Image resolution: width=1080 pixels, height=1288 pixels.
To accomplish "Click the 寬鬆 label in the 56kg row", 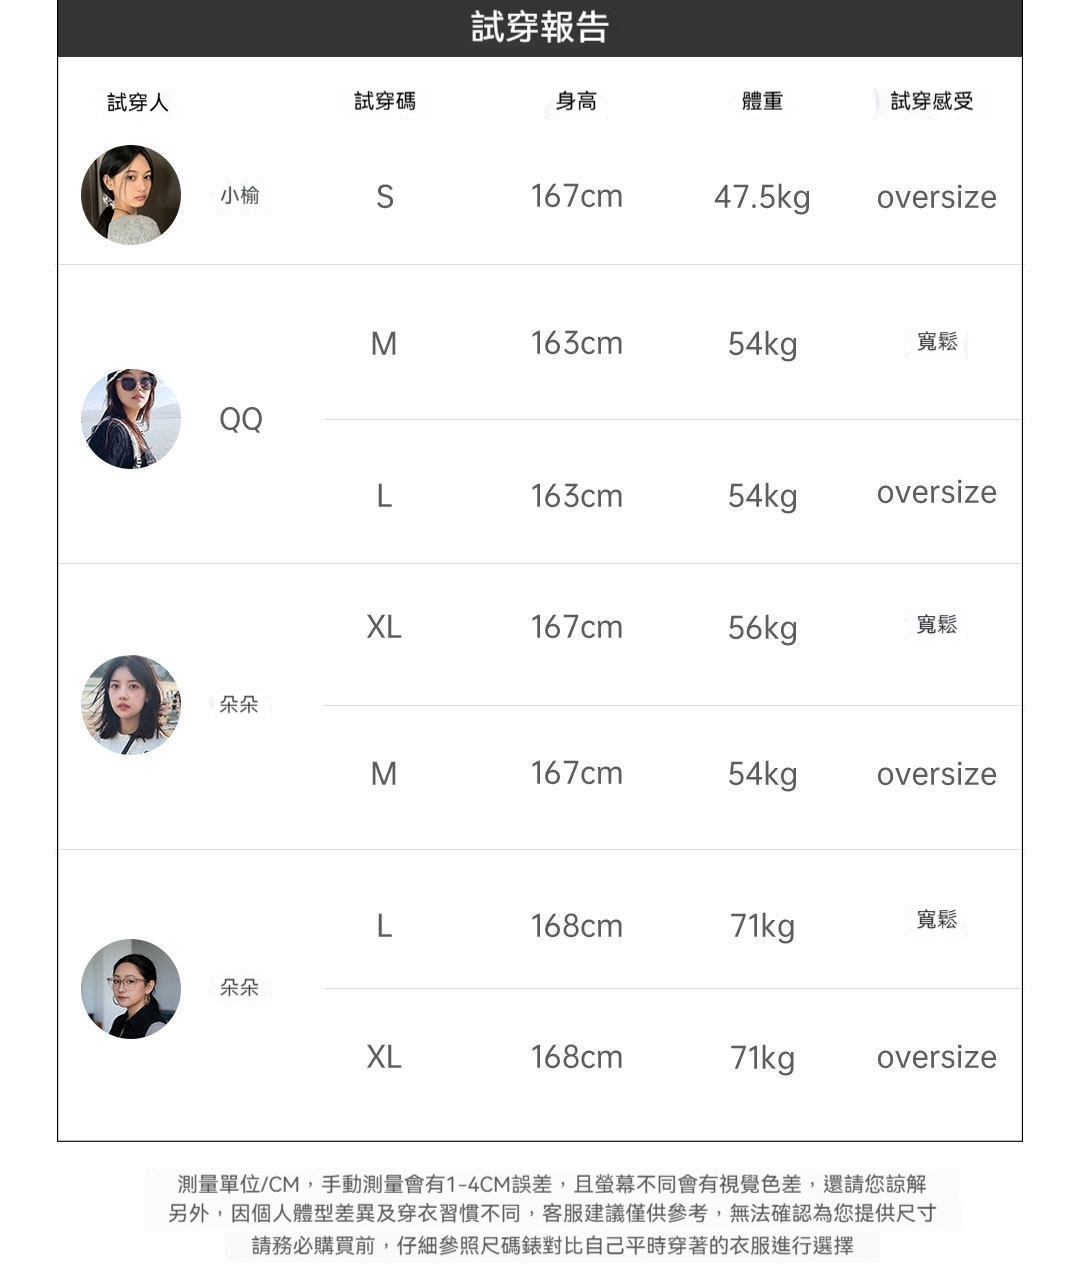I will pyautogui.click(x=937, y=625).
